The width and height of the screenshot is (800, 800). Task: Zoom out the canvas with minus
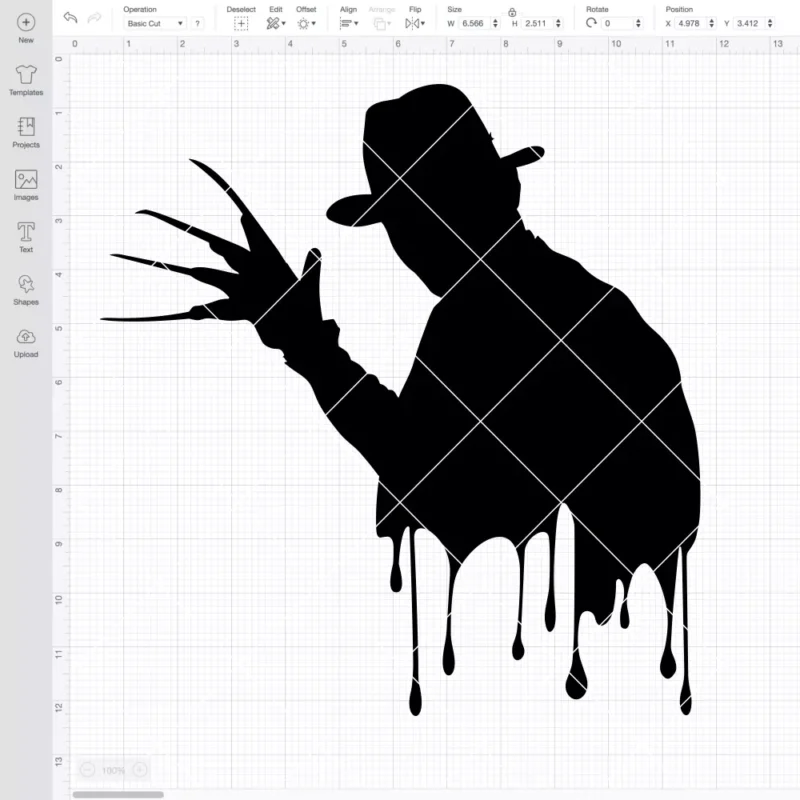tap(87, 769)
